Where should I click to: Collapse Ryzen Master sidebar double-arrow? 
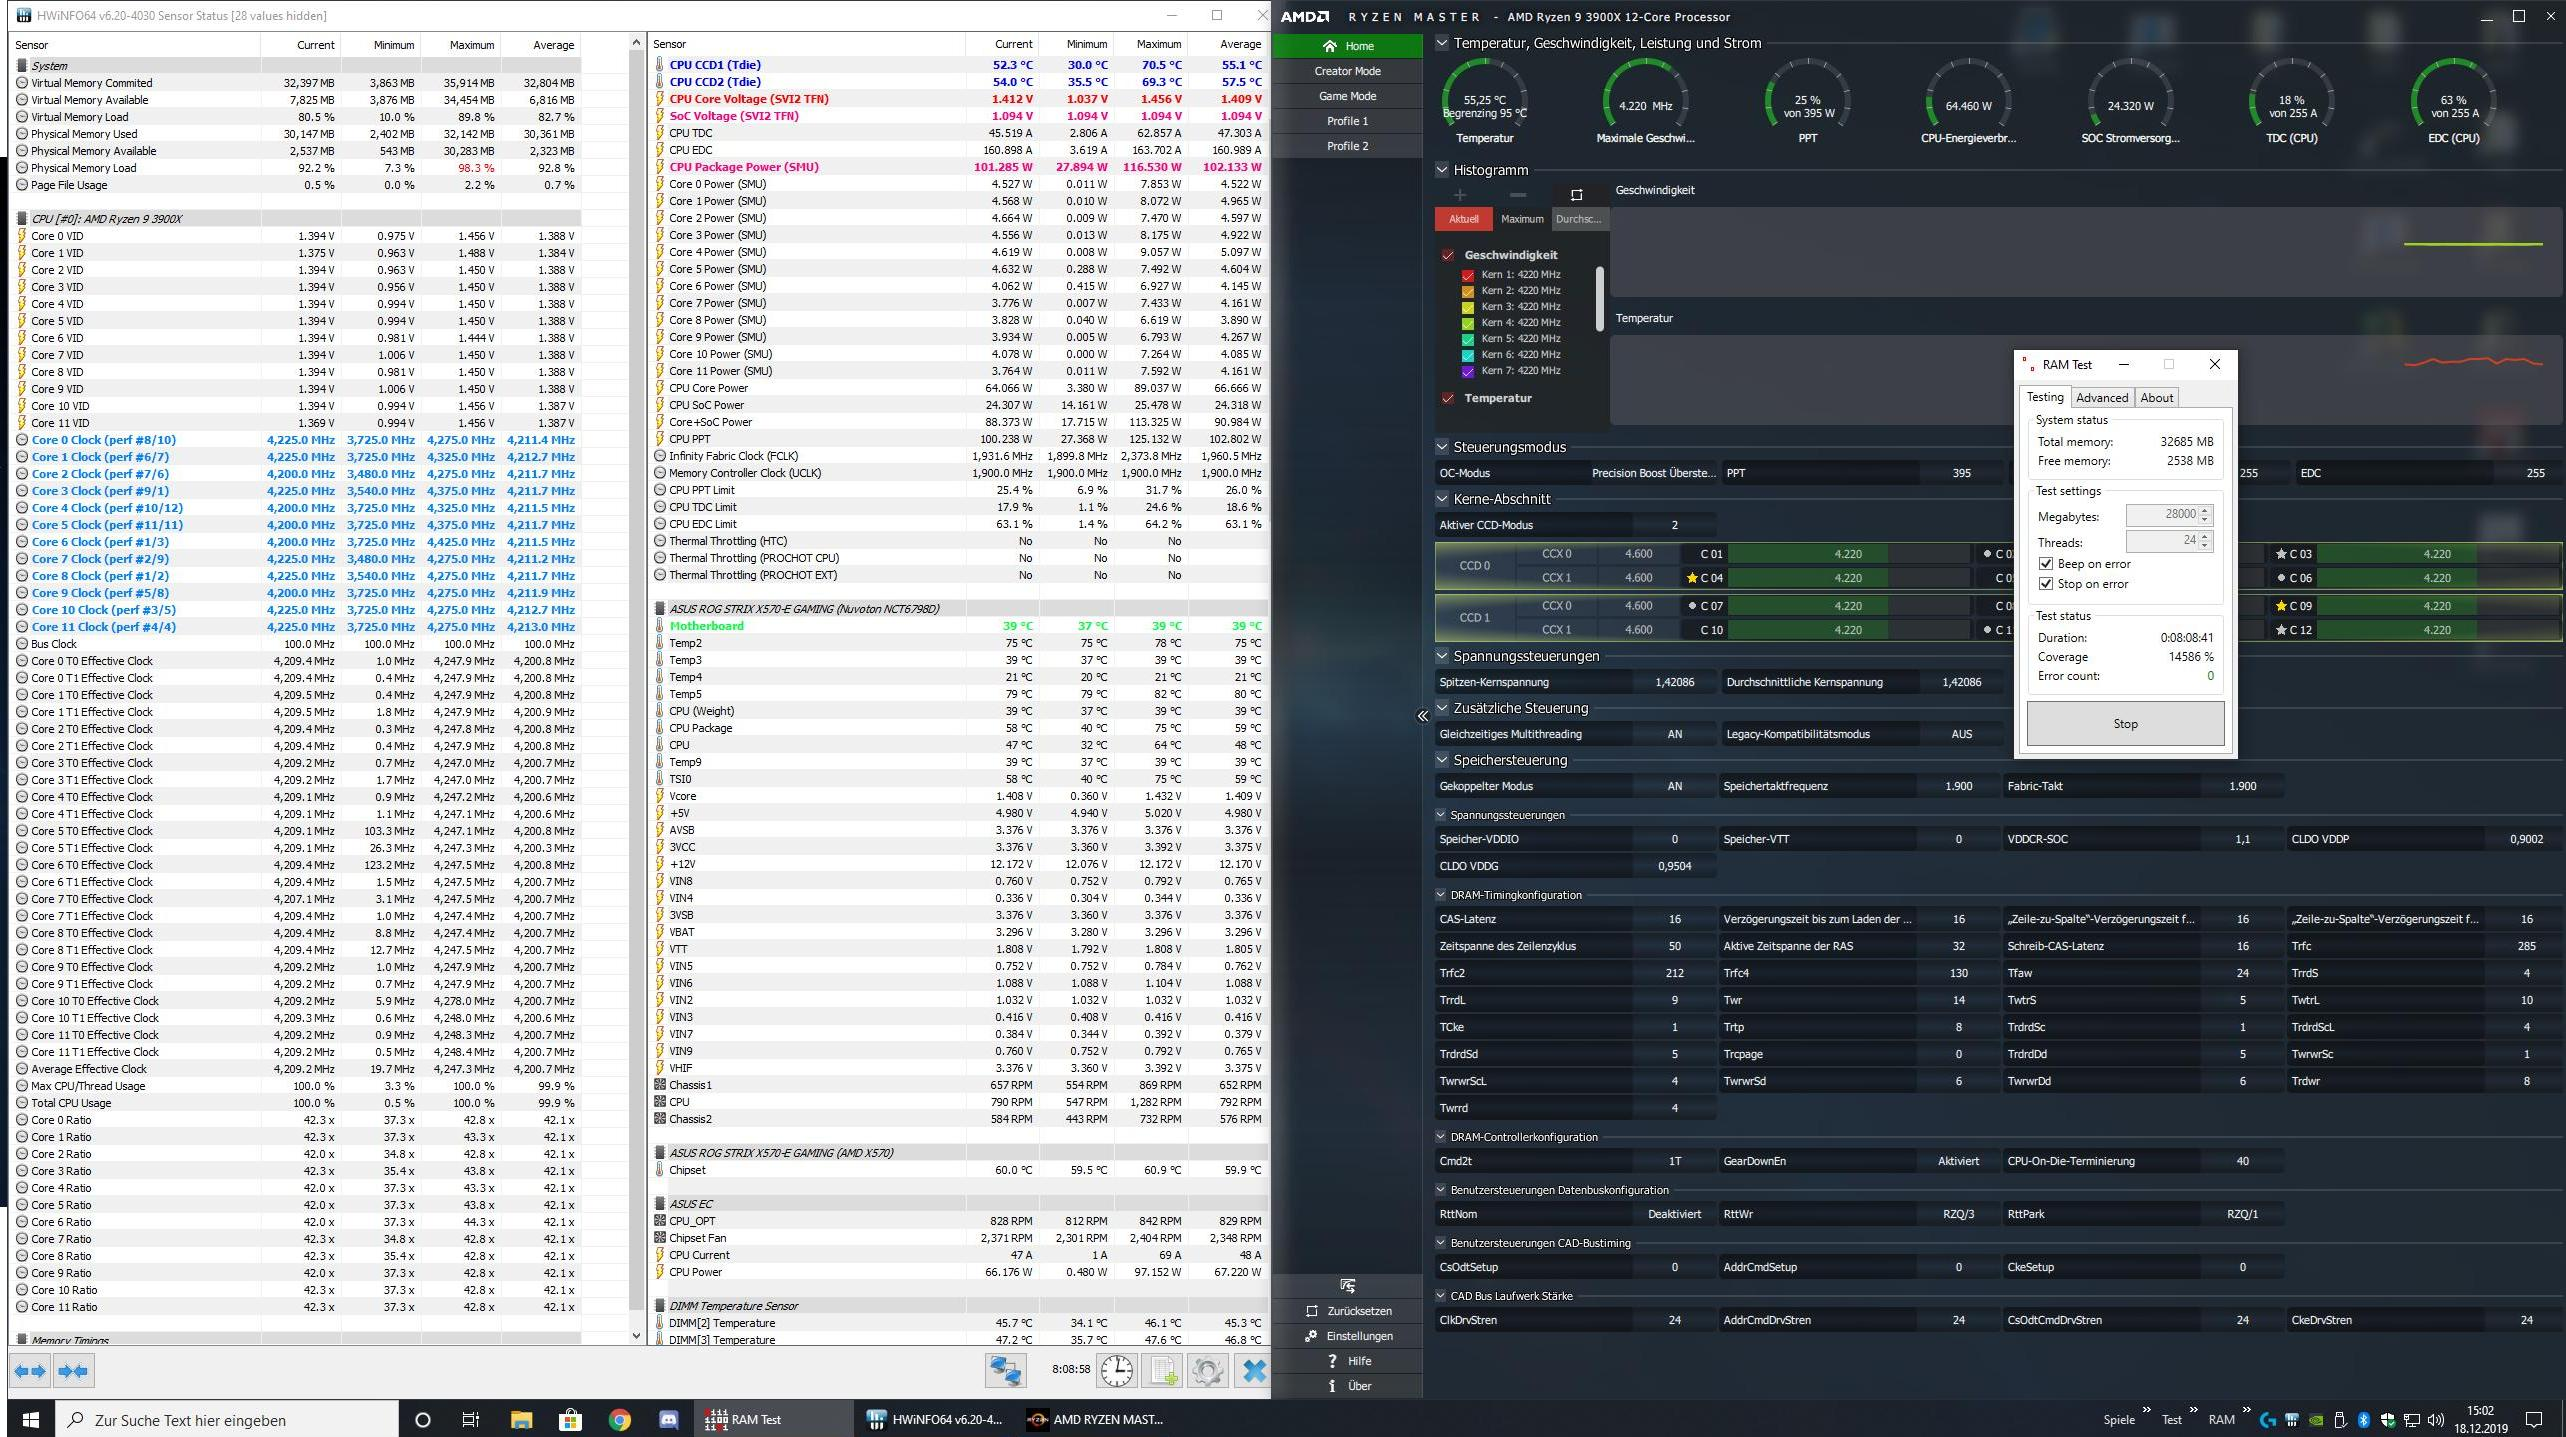click(1422, 716)
